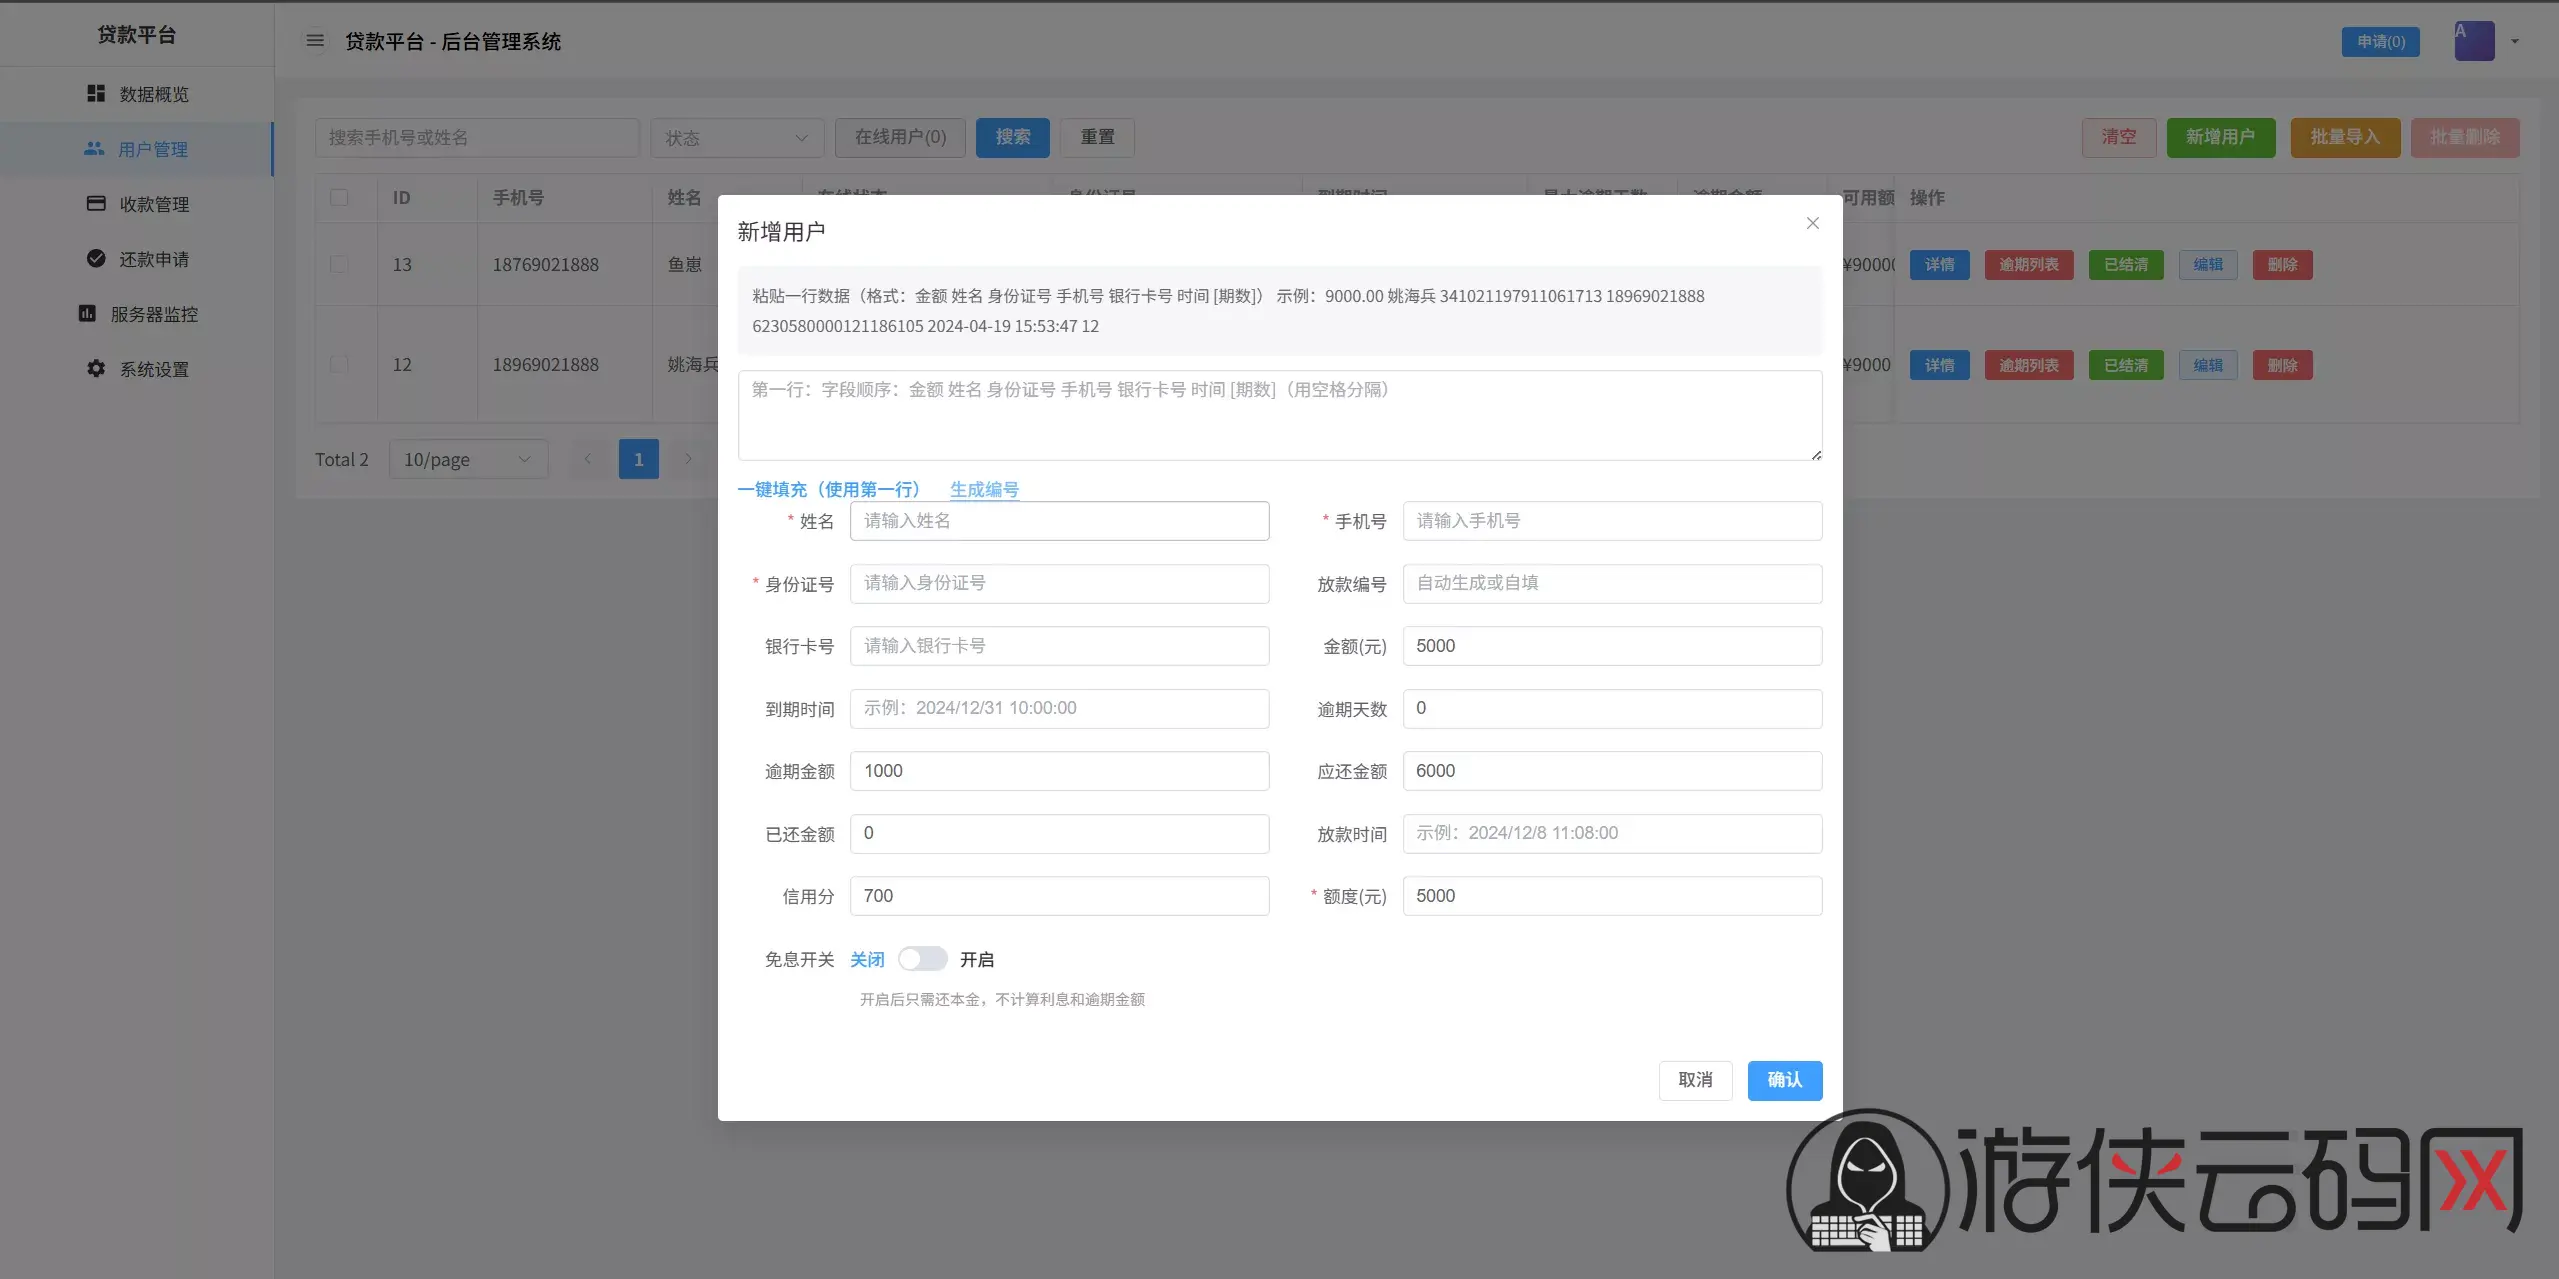2559x1279 pixels.
Task: Click the 还款申请 checkmark icon
Action: coord(96,258)
